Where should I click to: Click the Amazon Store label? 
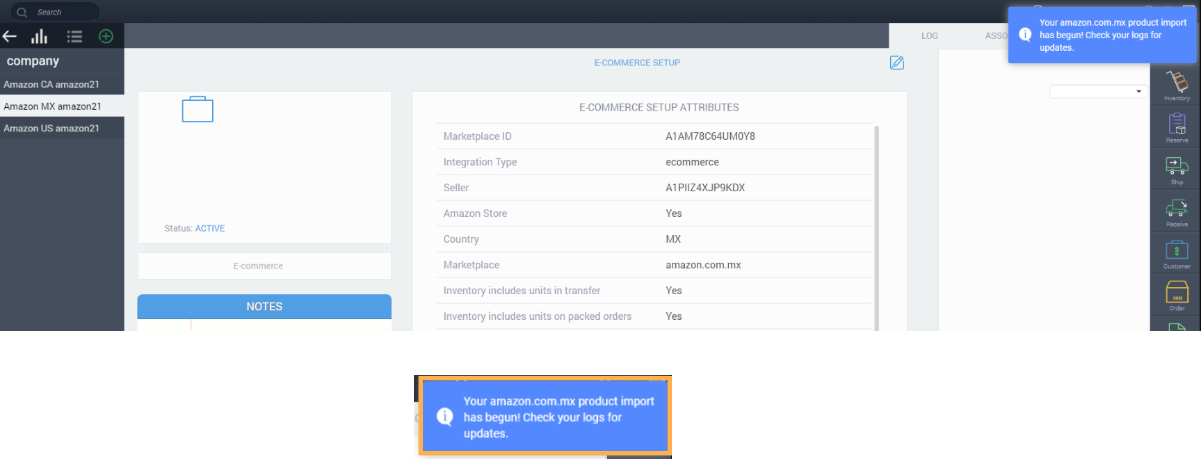point(475,213)
